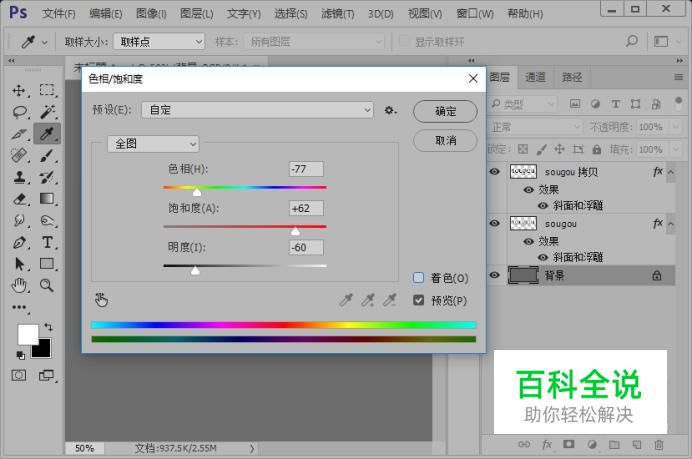Select the Brush tool

coord(47,155)
